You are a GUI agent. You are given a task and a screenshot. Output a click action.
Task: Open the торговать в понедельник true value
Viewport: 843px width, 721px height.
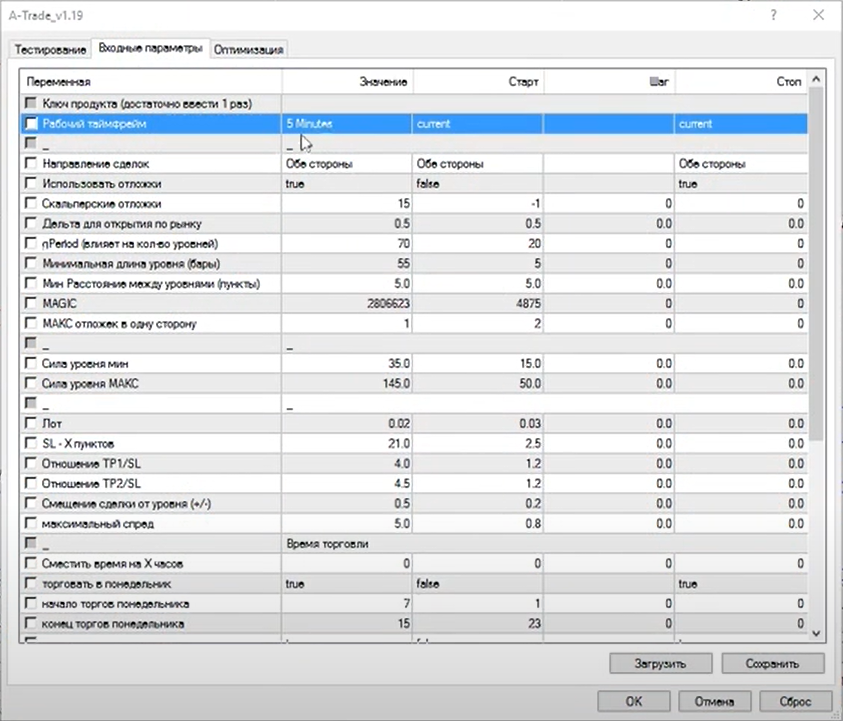pos(346,584)
